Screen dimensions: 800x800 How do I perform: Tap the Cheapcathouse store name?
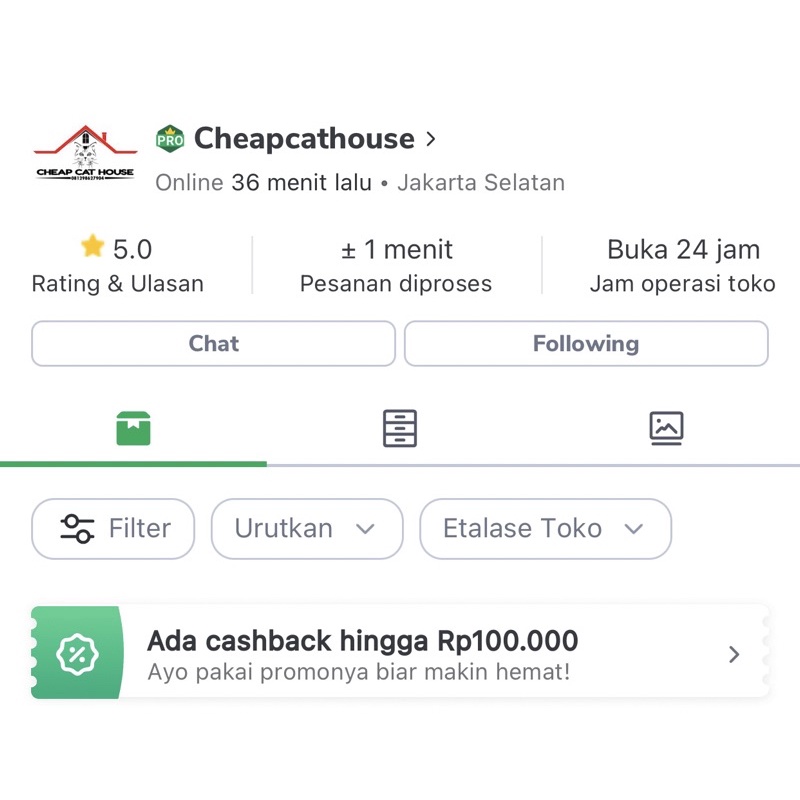tap(304, 139)
